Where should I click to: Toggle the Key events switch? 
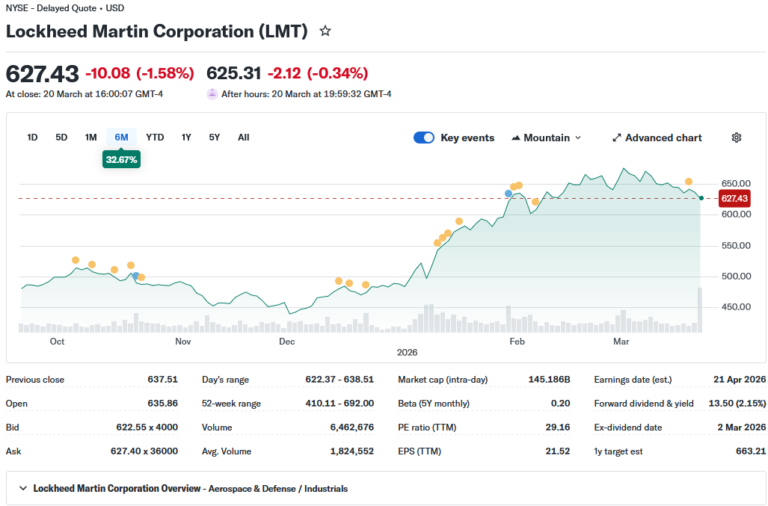424,138
